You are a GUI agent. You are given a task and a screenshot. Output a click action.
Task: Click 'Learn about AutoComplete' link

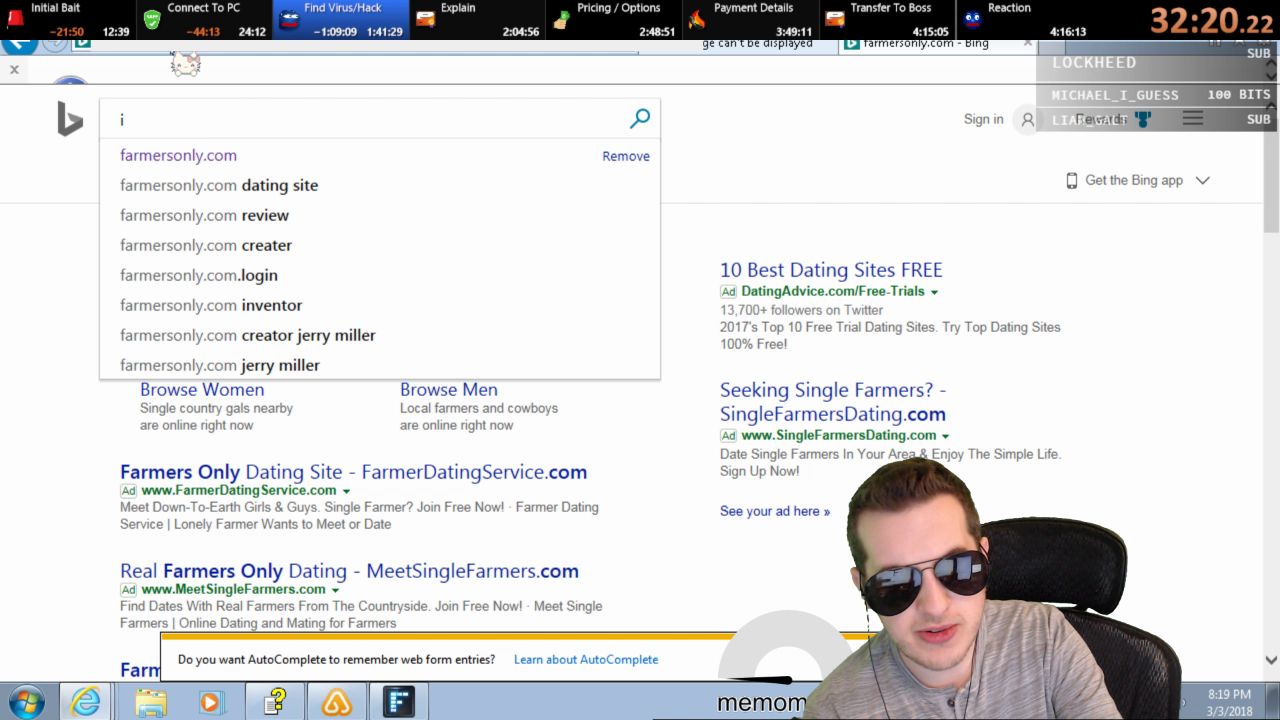[x=586, y=660]
